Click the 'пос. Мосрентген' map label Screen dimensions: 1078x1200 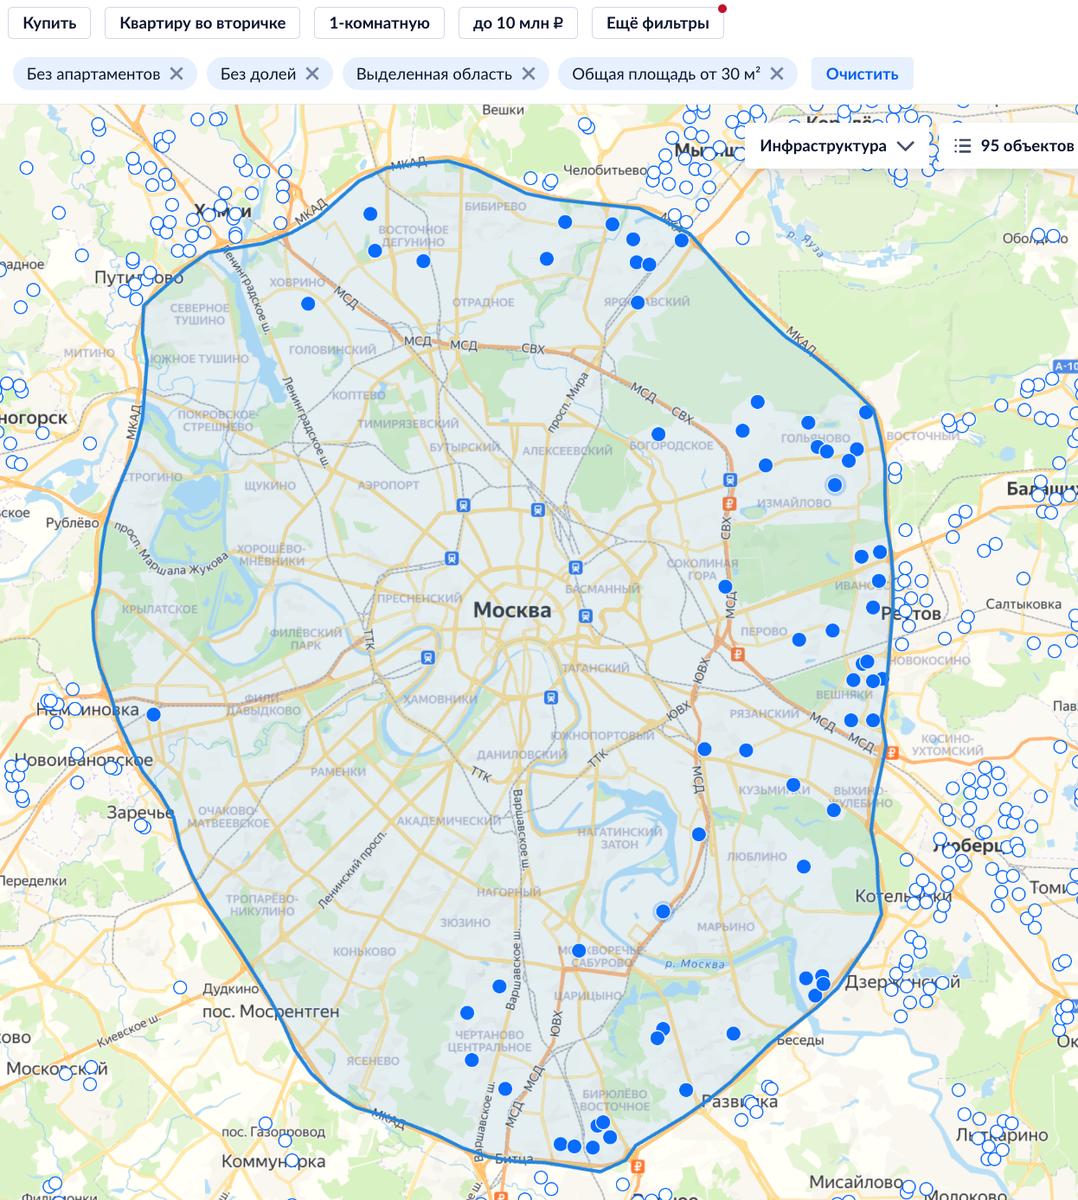click(271, 1011)
